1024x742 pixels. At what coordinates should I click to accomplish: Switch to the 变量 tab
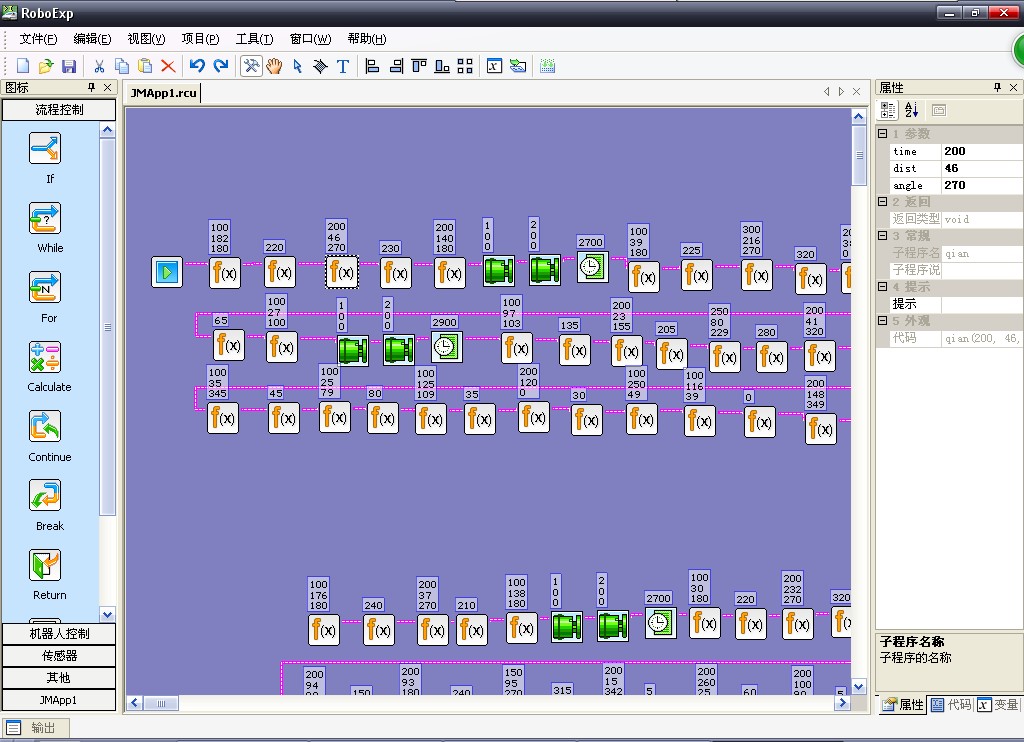pos(998,705)
